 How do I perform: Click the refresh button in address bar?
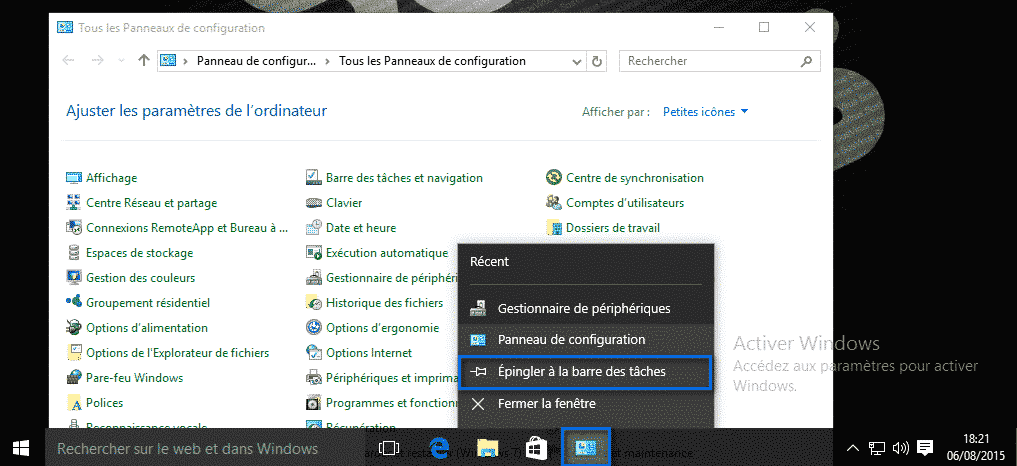598,61
